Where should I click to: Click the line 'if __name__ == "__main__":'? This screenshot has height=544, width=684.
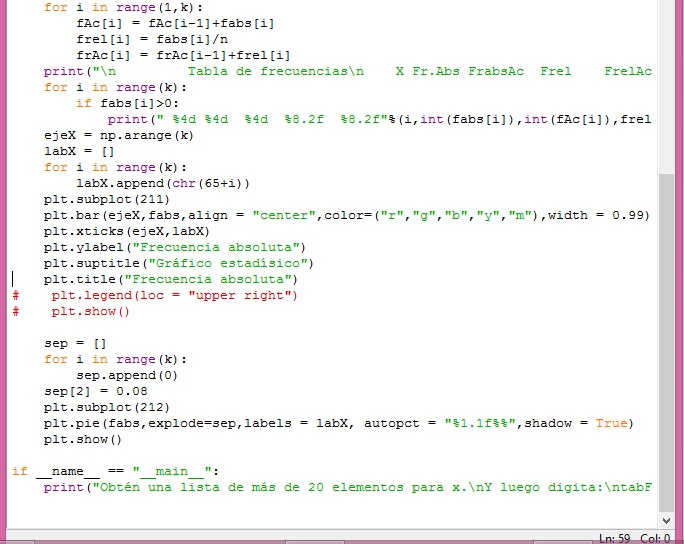115,471
